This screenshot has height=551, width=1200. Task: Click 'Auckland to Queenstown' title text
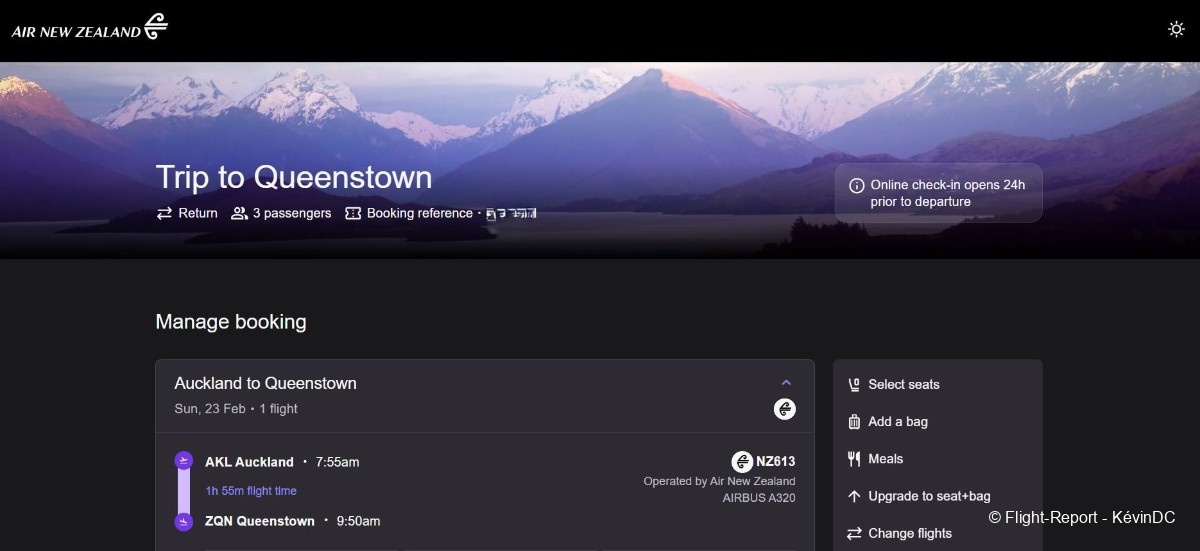point(265,383)
